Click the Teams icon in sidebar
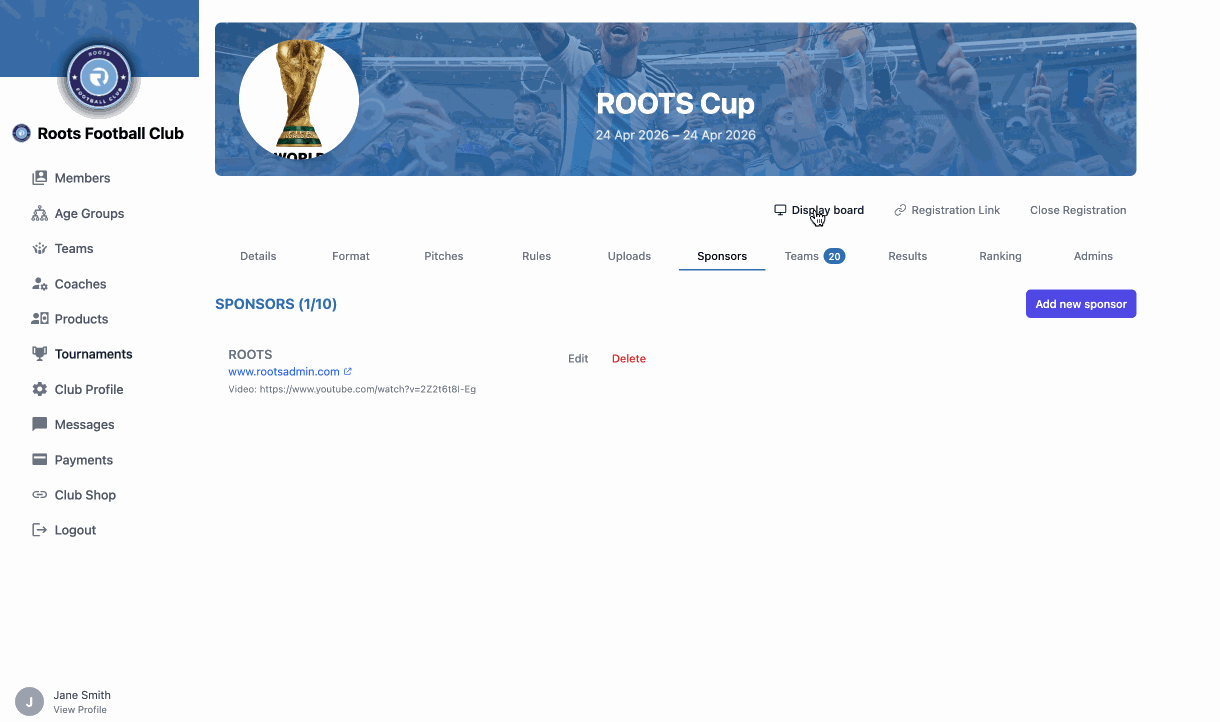Screen dimensions: 1220x722 (x=40, y=248)
